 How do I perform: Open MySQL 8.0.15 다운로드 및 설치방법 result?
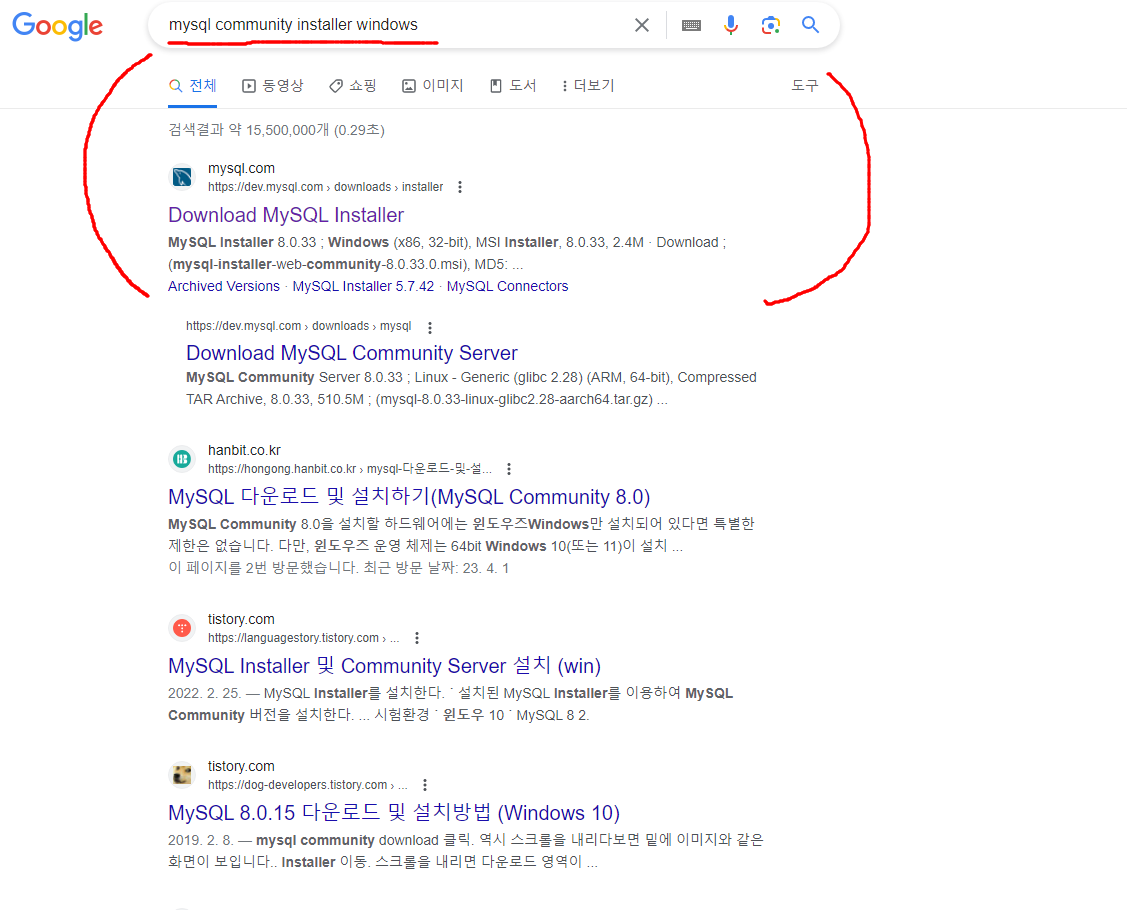(394, 812)
